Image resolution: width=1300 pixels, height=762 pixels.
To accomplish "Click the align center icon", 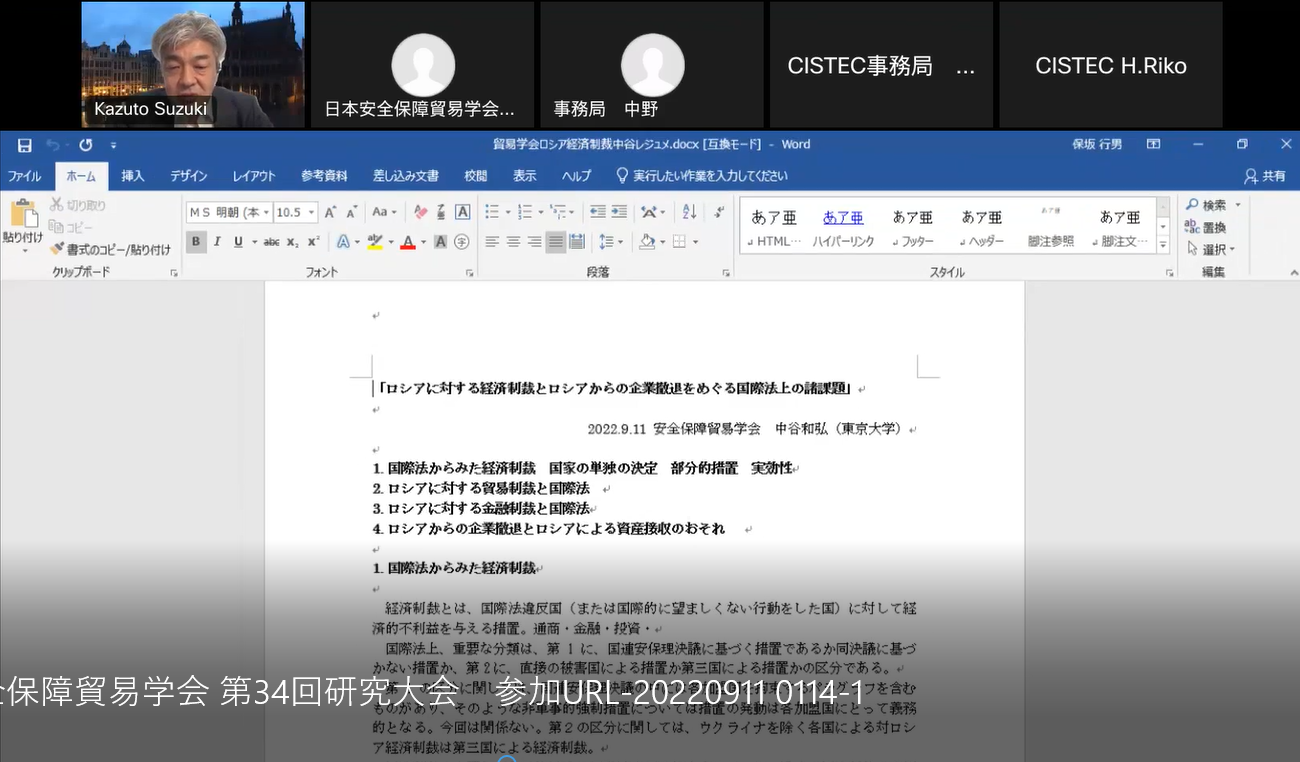I will click(x=513, y=242).
